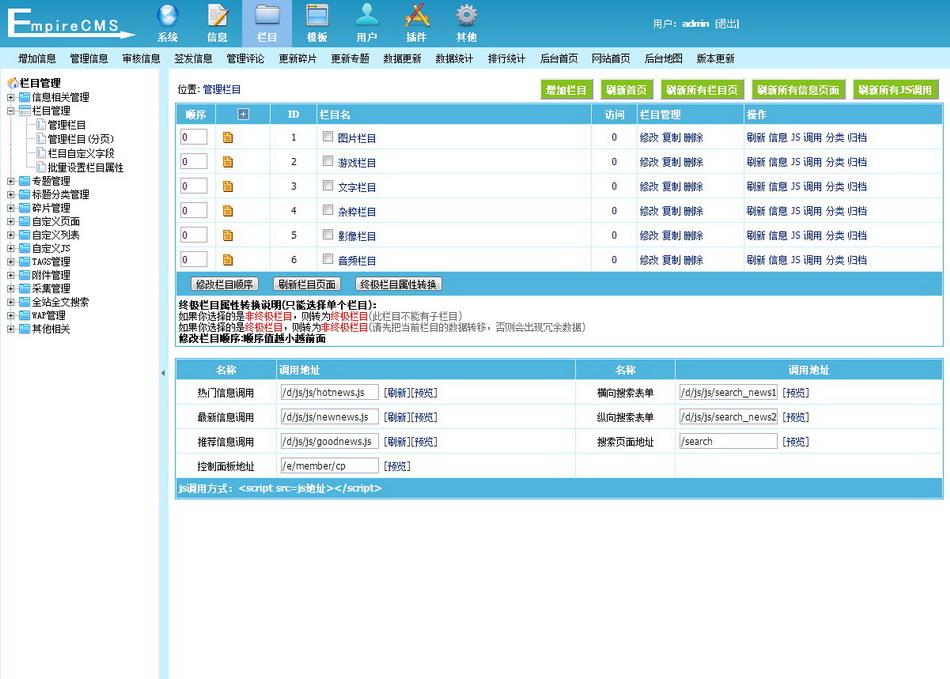Expand the 标题分类管理 tree node

coord(10,194)
